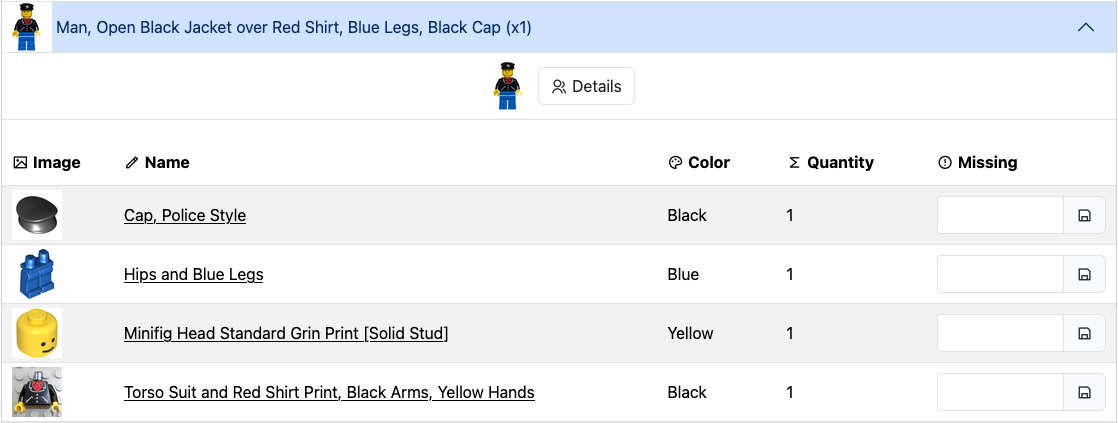Open Minifig Head Standard Grin Print link
Image resolution: width=1118 pixels, height=423 pixels.
(286, 333)
